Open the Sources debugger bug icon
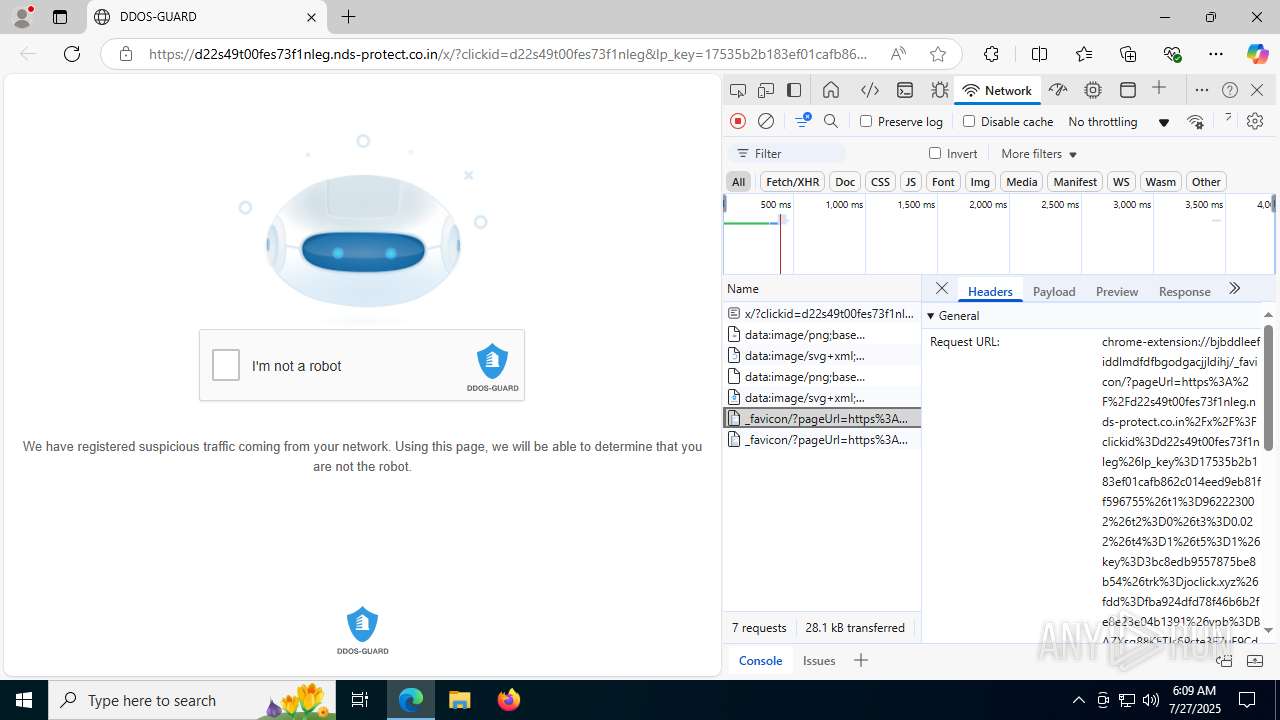 coord(940,90)
